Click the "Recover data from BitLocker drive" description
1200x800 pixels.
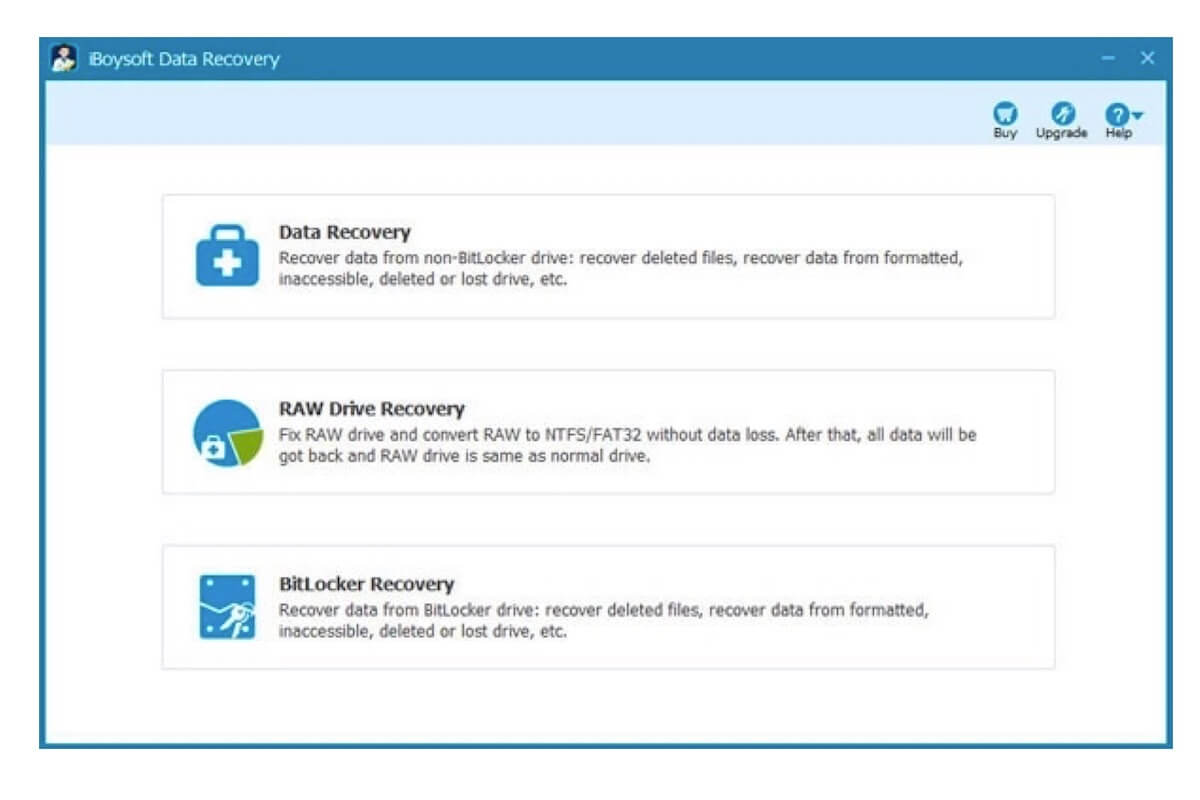(604, 620)
